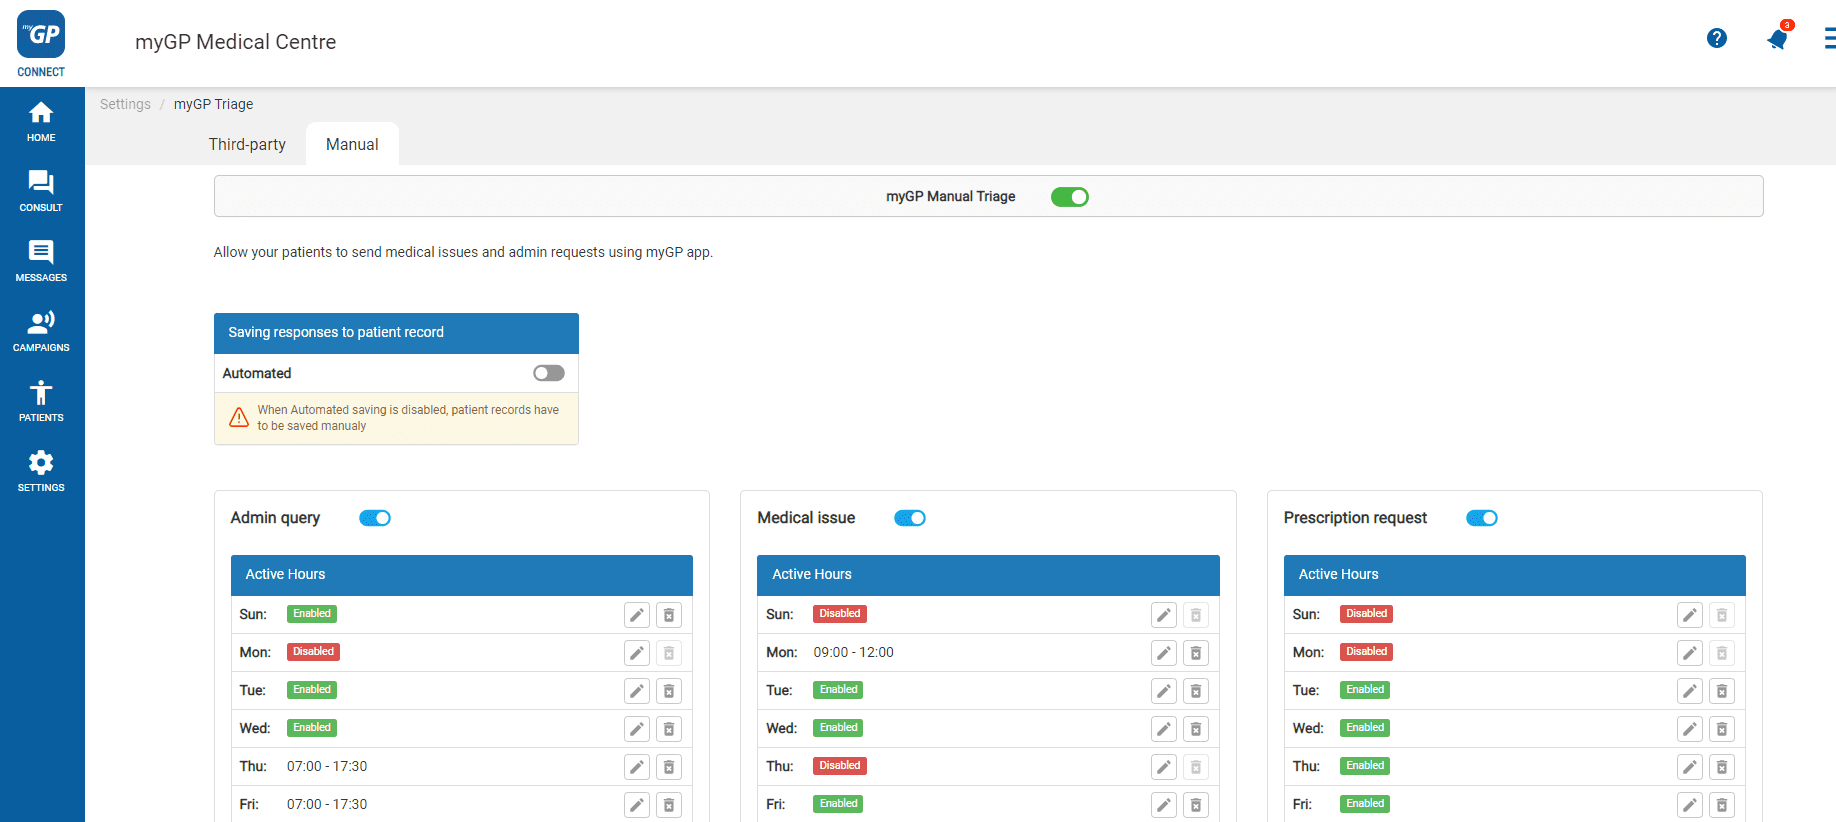Viewport: 1836px width, 822px height.
Task: Enable Automated saving toggle
Action: point(549,373)
